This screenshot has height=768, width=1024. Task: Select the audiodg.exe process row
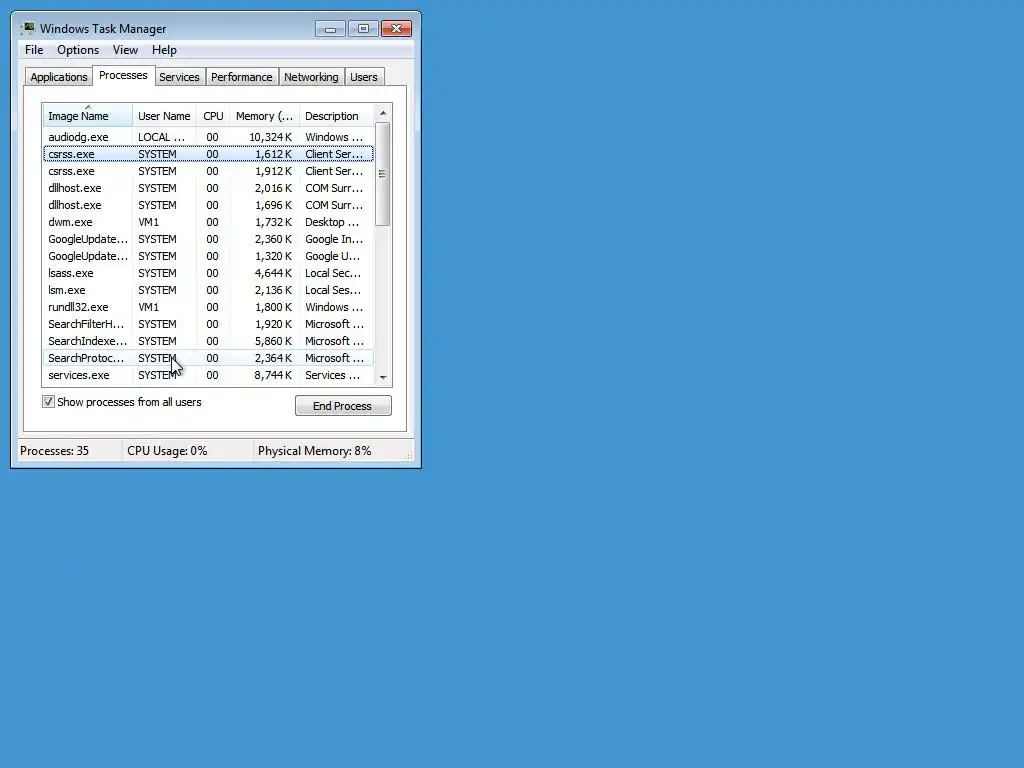tap(208, 137)
